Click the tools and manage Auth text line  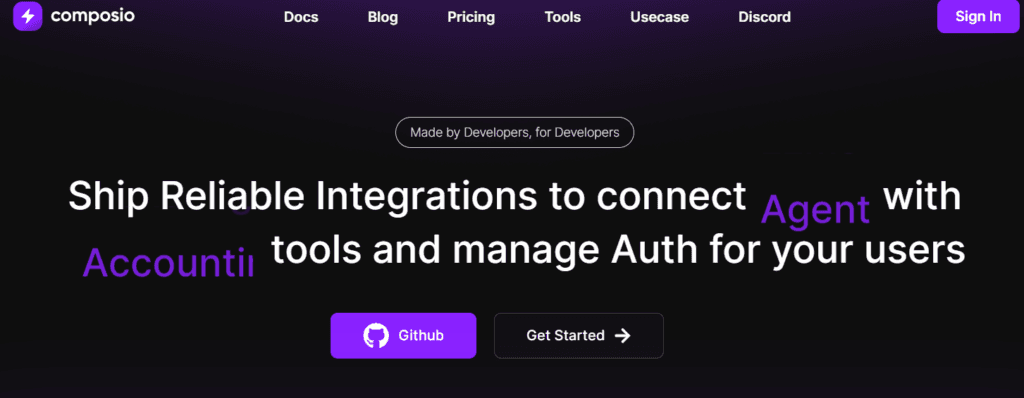[618, 251]
